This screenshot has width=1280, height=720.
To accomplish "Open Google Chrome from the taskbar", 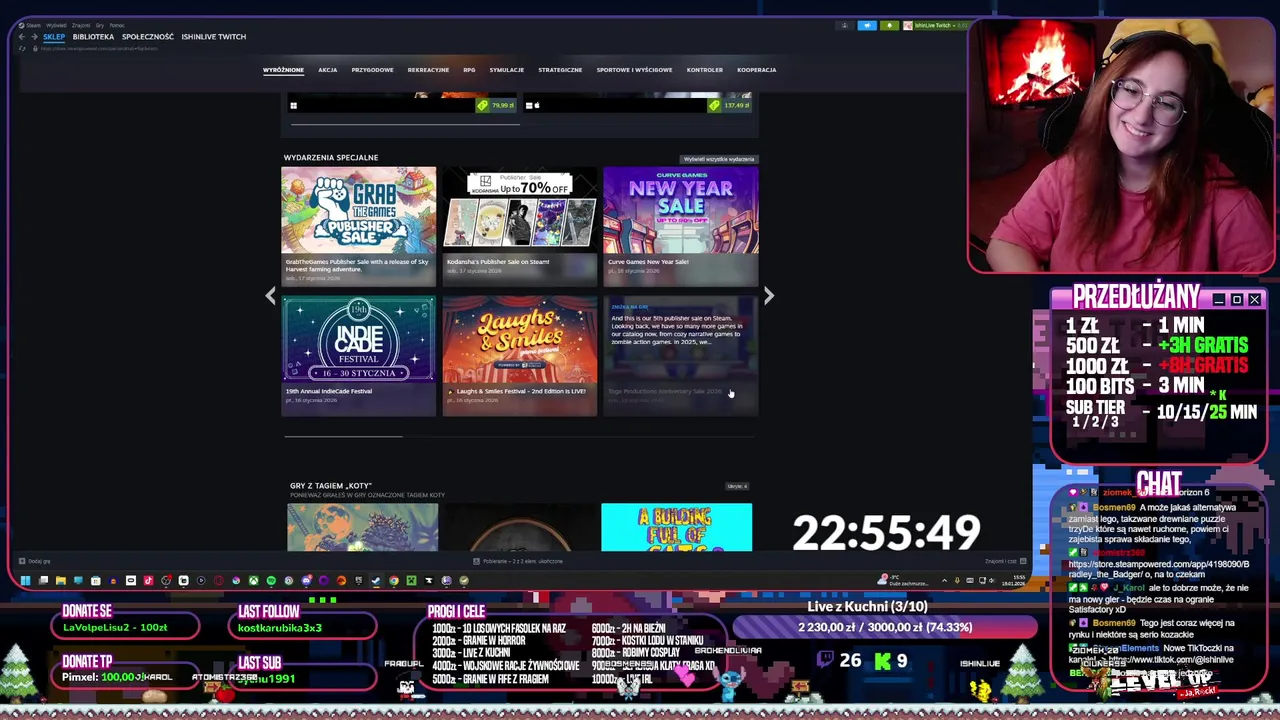I will tap(393, 580).
